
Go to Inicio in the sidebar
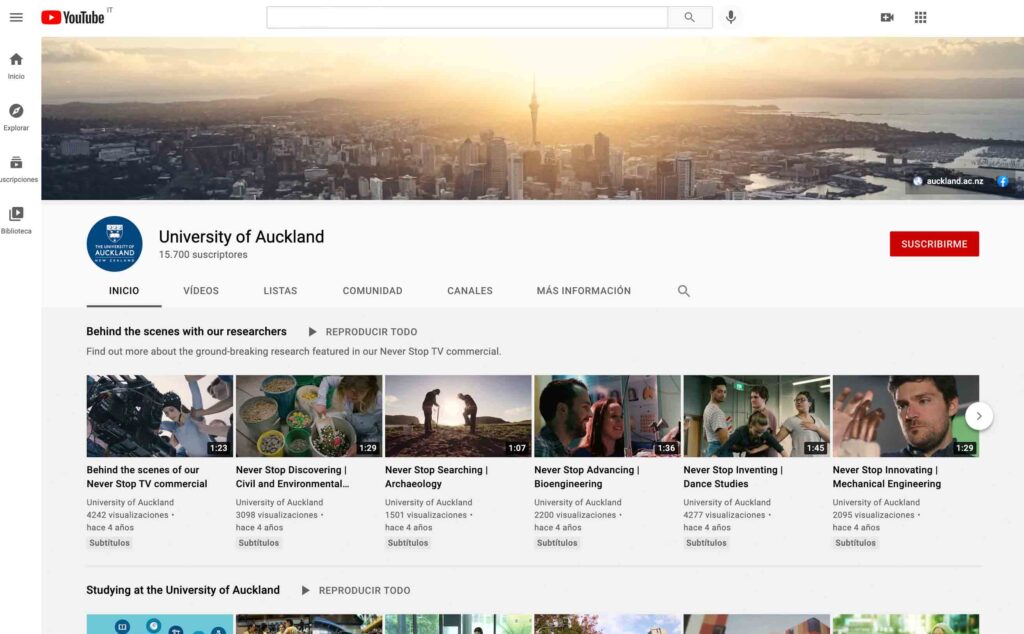click(x=16, y=66)
